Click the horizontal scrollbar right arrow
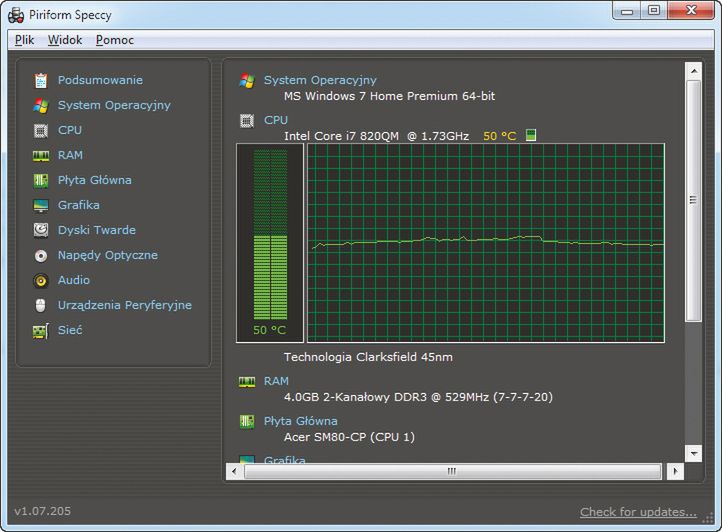This screenshot has height=532, width=722. [x=674, y=471]
